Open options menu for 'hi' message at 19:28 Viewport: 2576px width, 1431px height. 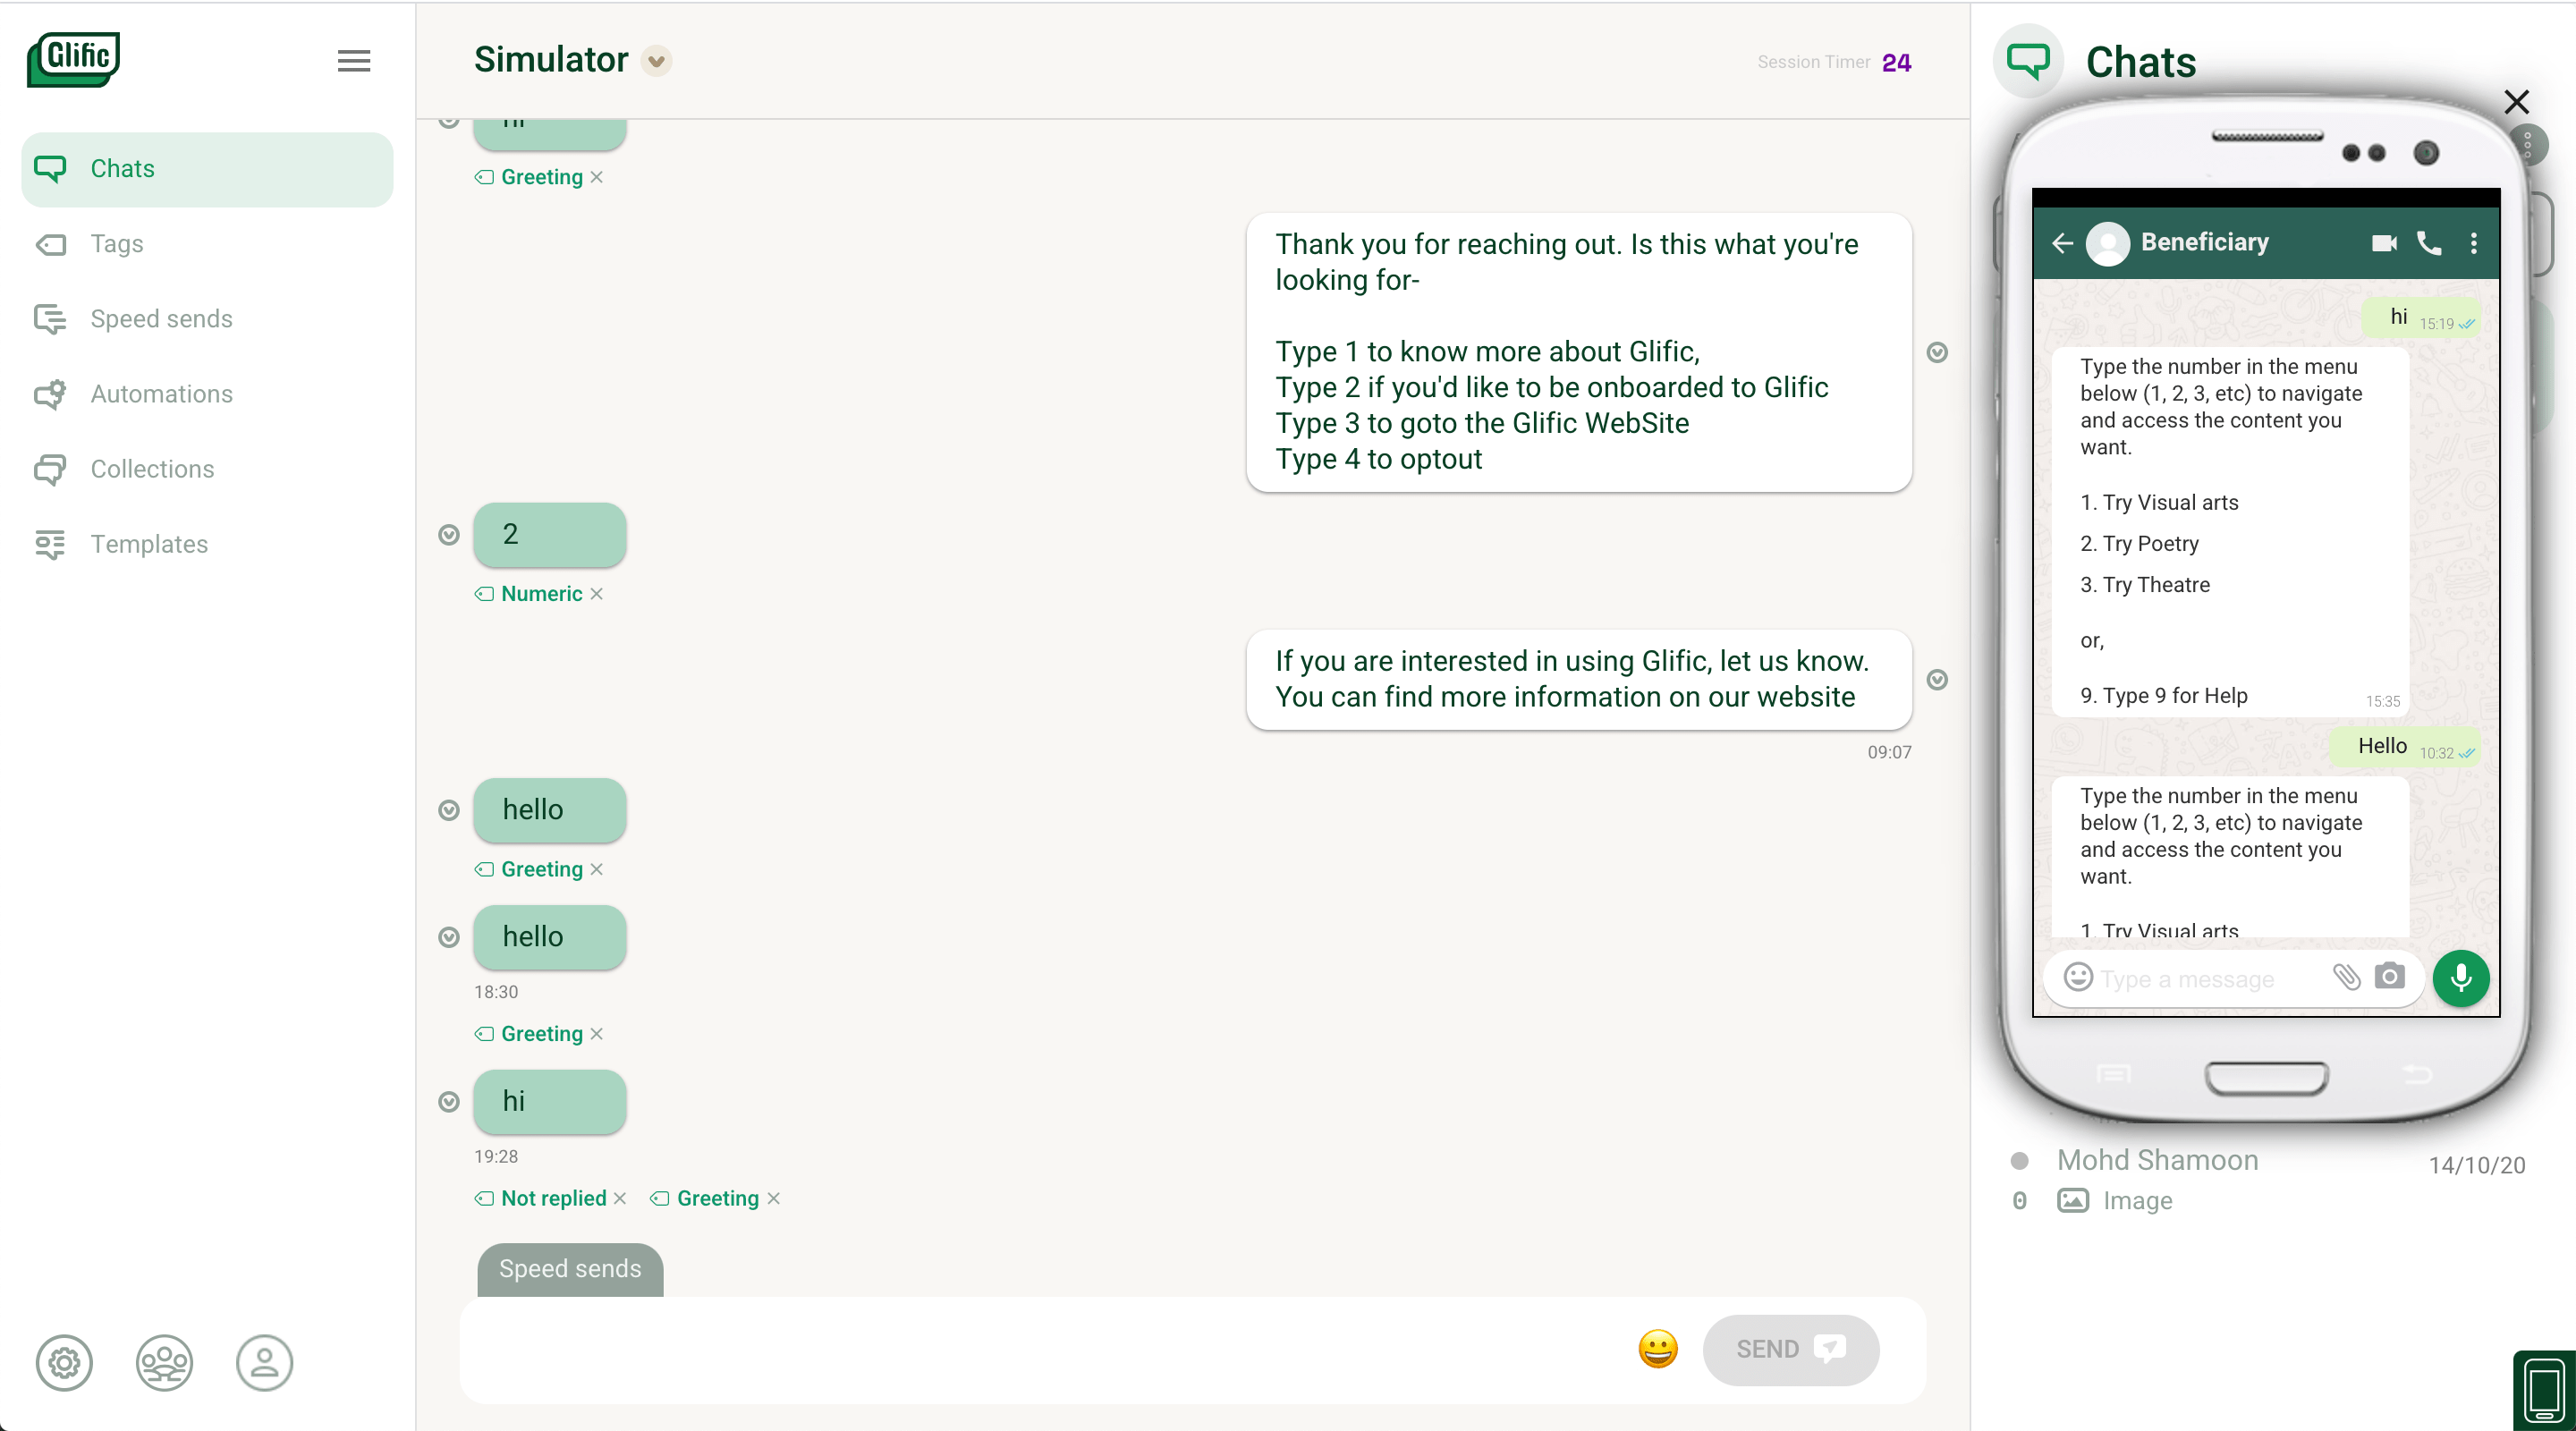pos(449,1102)
